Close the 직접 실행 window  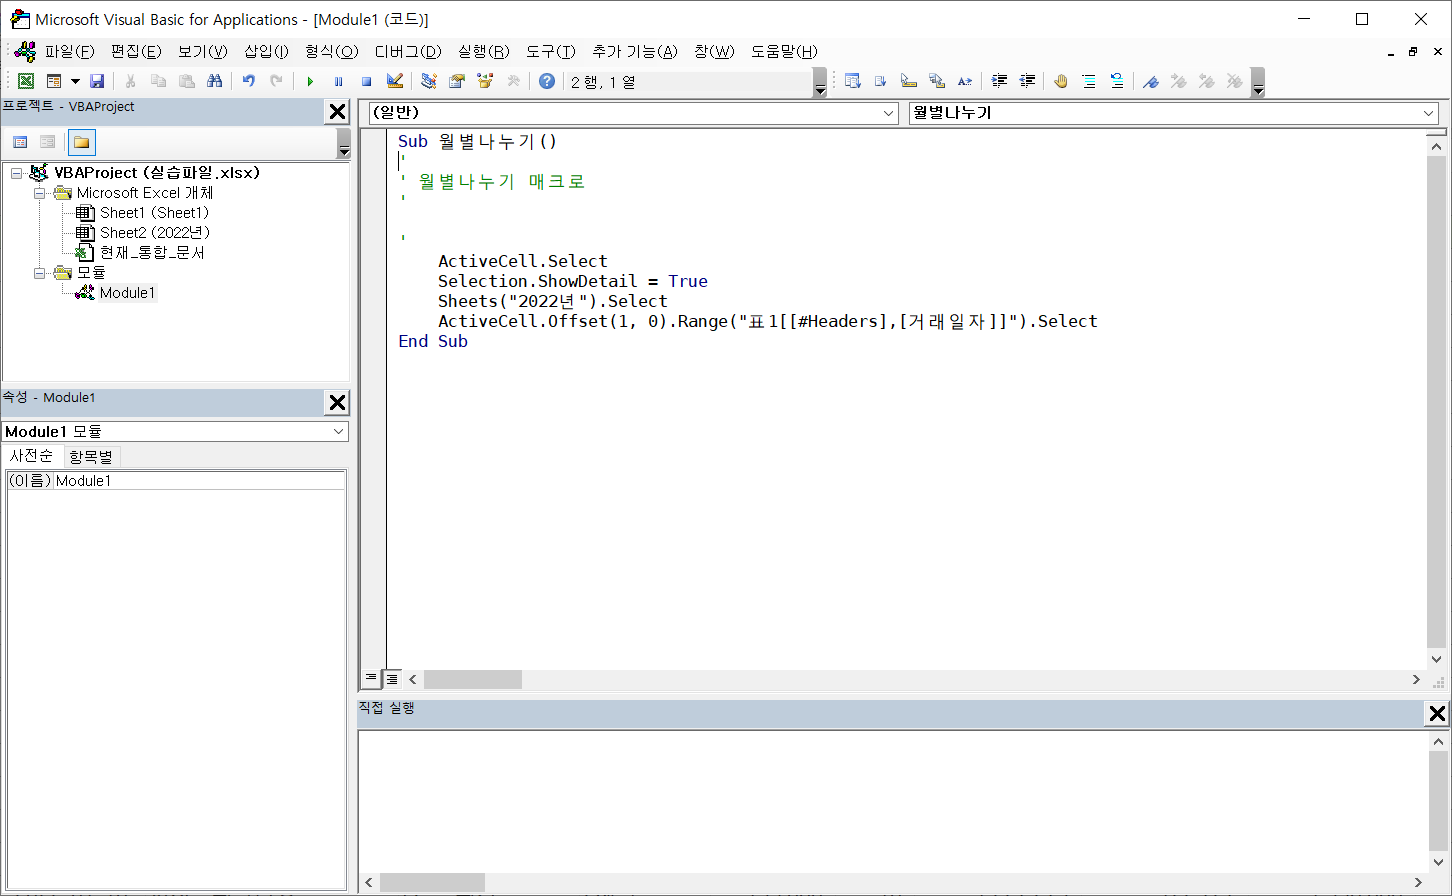pyautogui.click(x=1437, y=713)
